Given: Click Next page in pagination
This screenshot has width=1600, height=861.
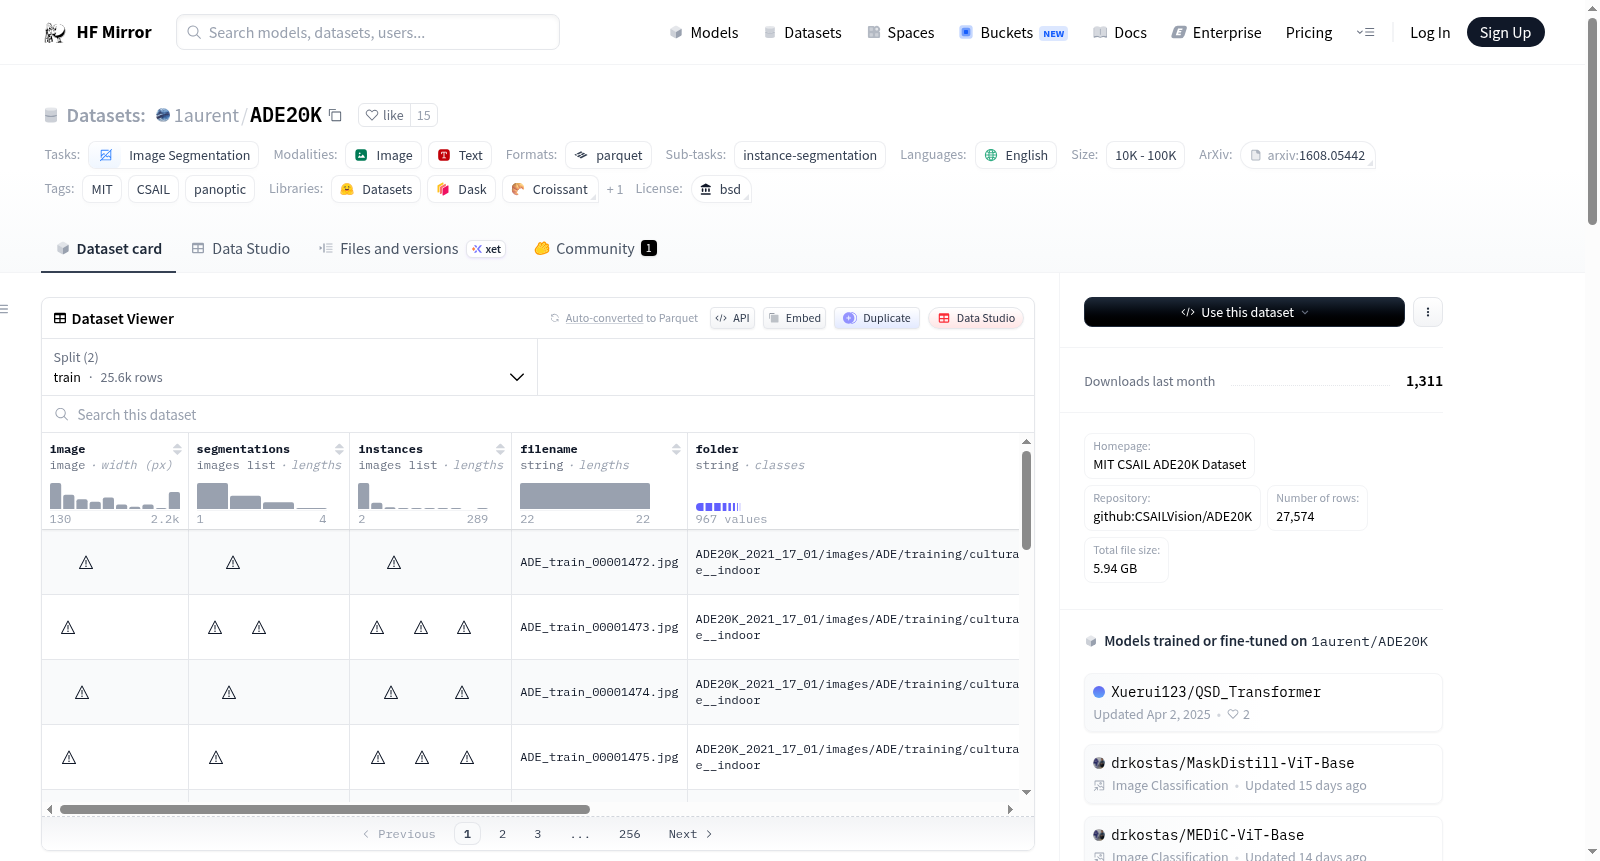Looking at the screenshot, I should click(x=690, y=834).
